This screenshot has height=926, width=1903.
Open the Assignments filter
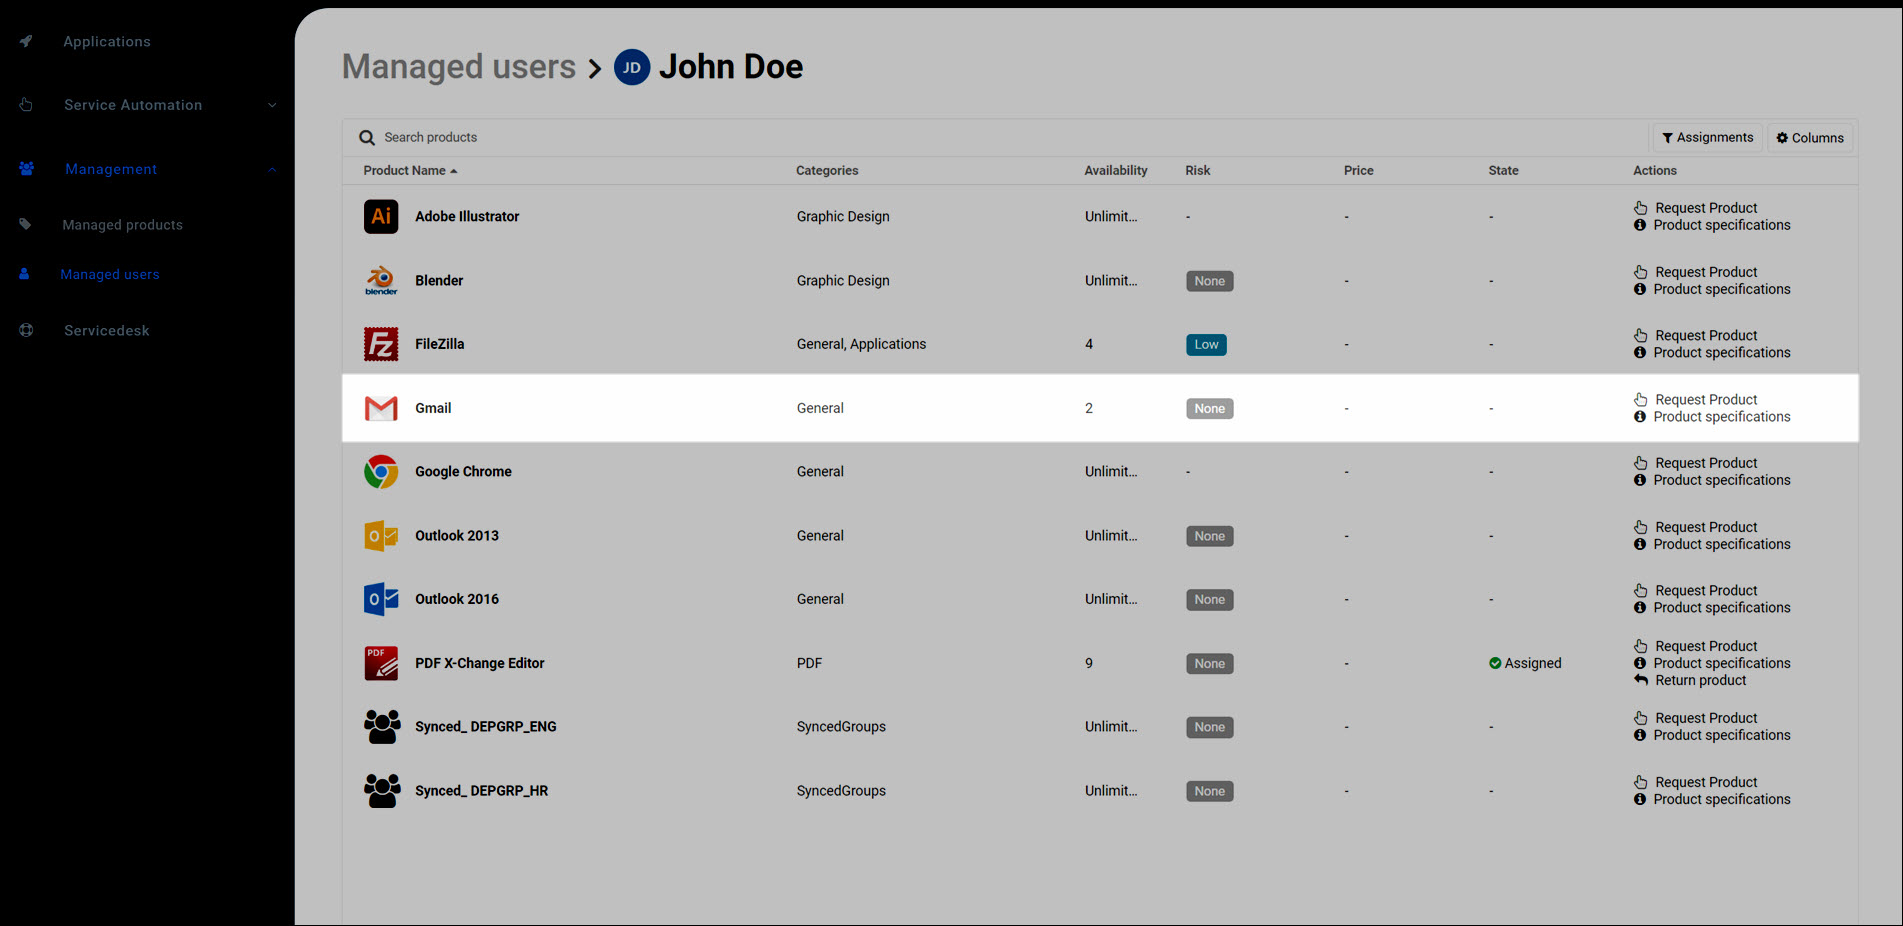pyautogui.click(x=1707, y=138)
